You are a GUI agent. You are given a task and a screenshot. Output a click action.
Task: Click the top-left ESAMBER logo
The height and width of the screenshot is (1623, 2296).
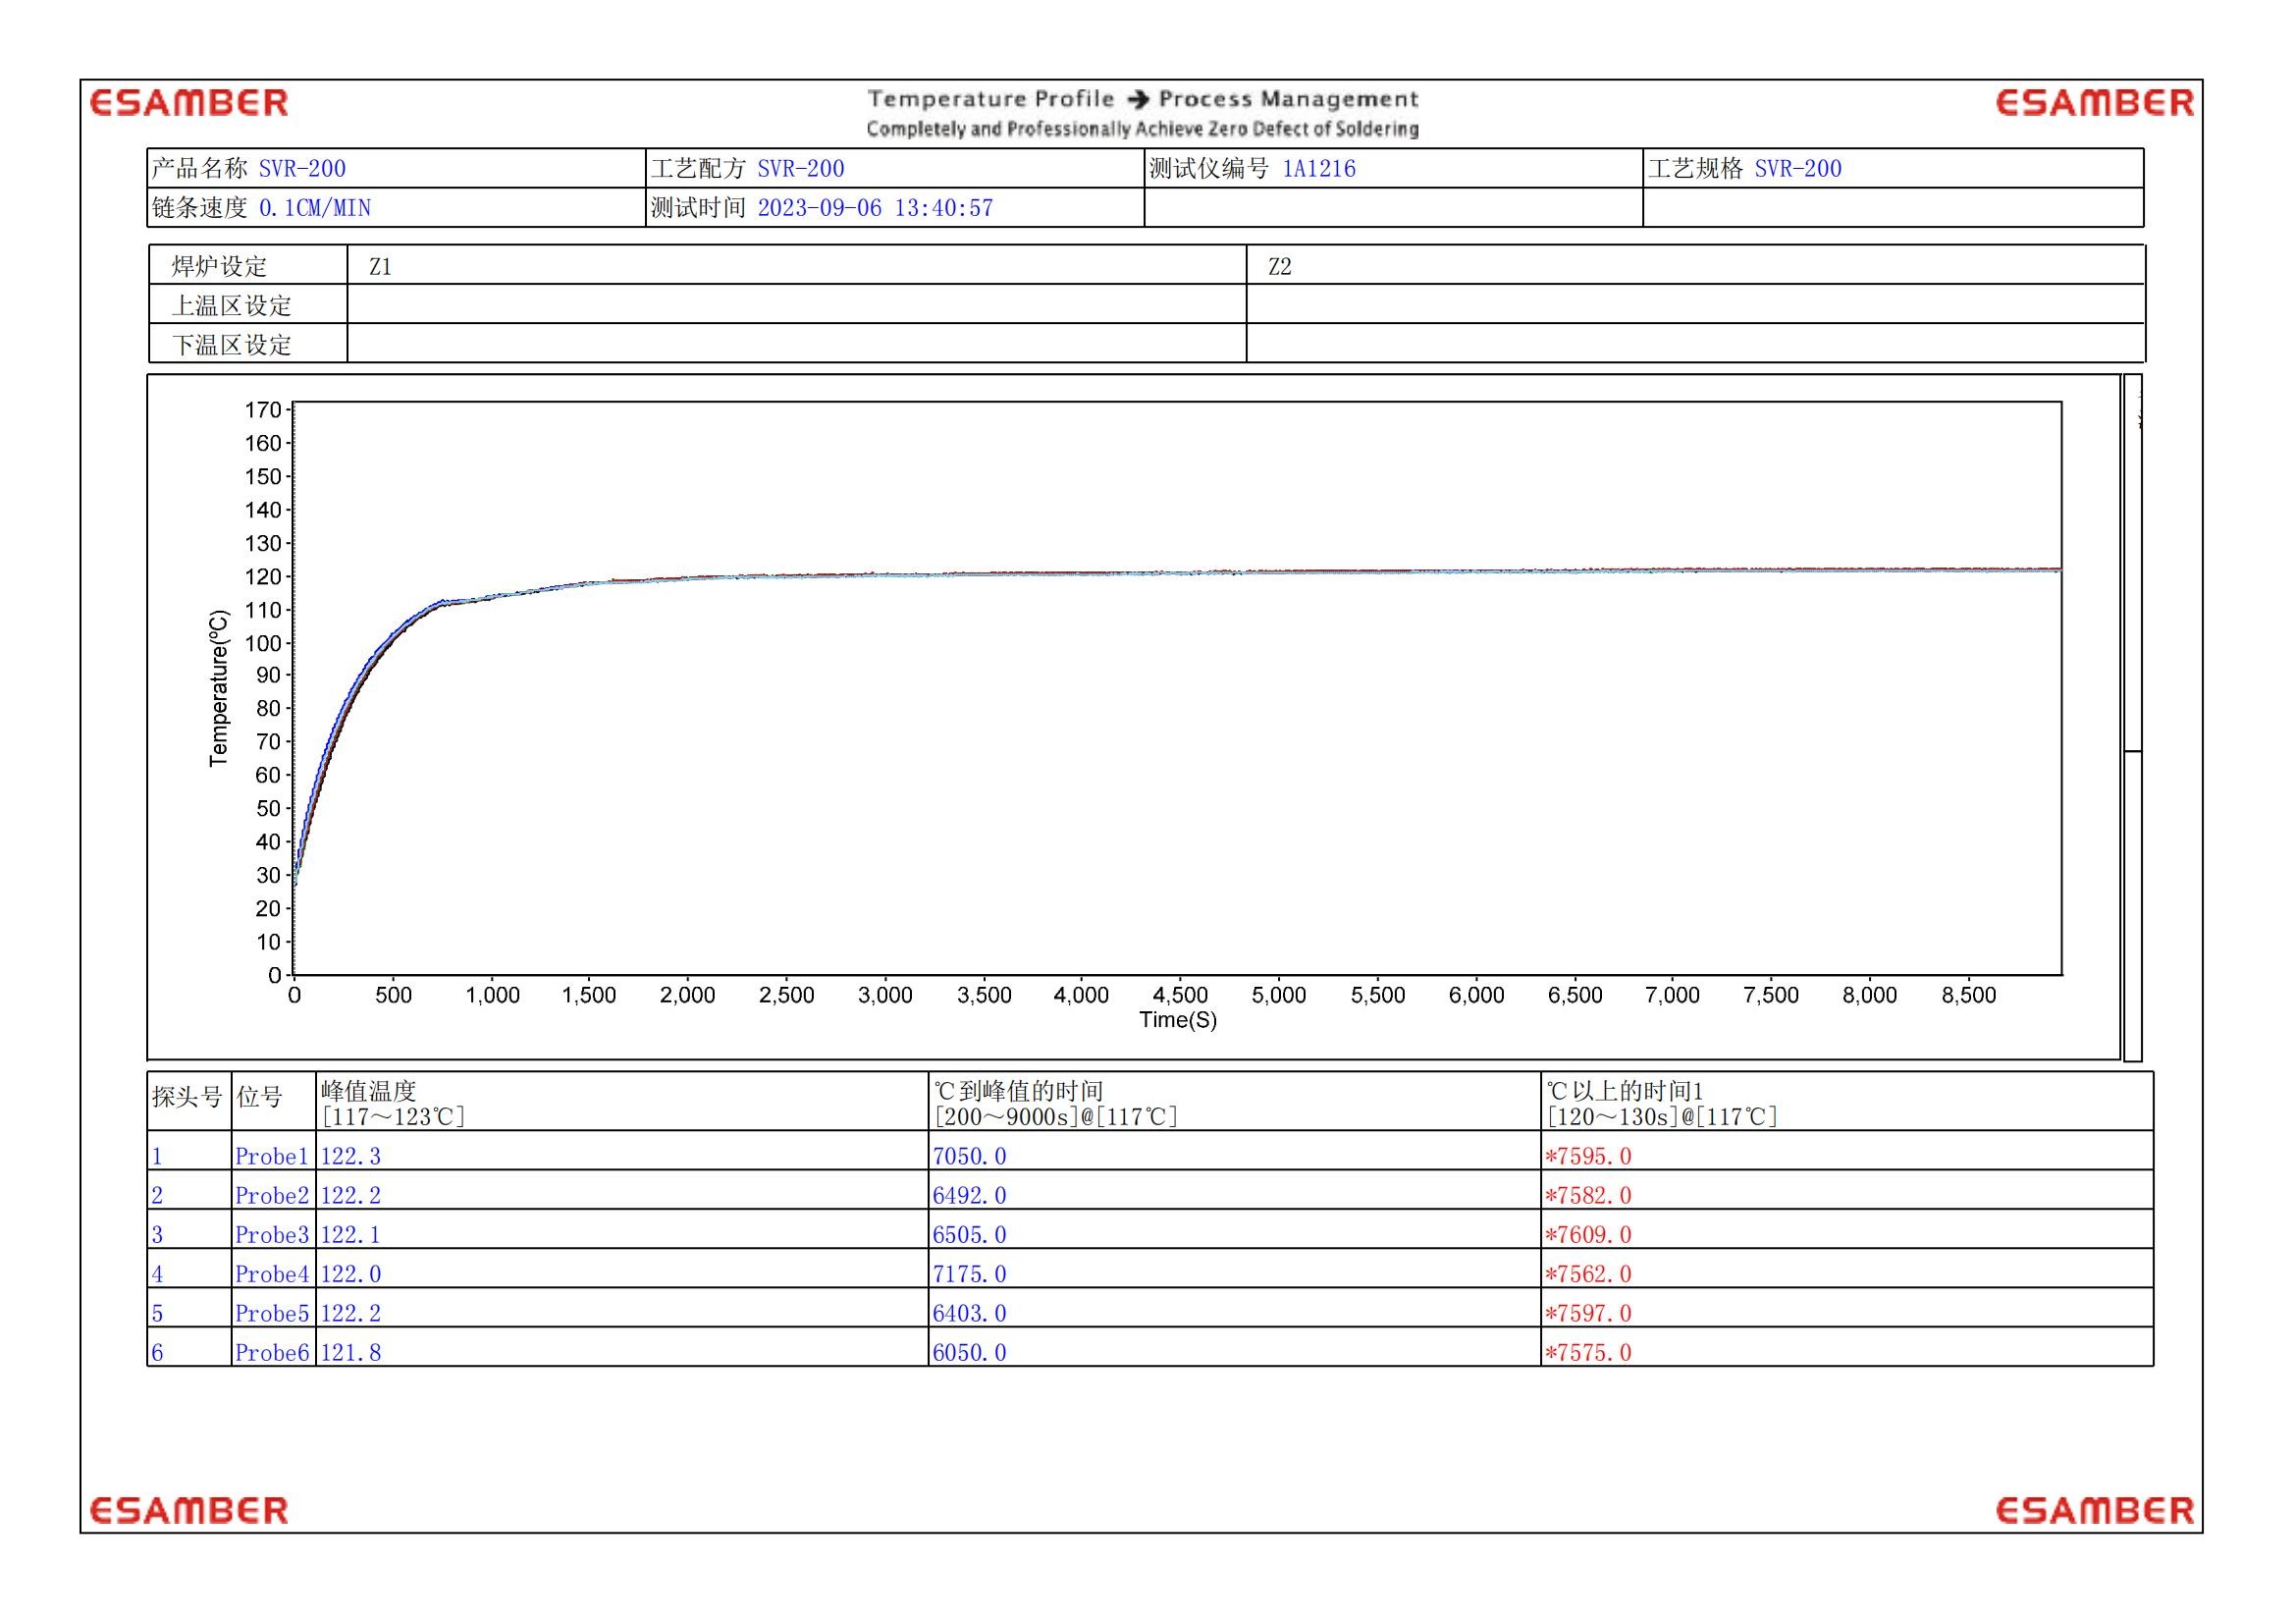[189, 103]
